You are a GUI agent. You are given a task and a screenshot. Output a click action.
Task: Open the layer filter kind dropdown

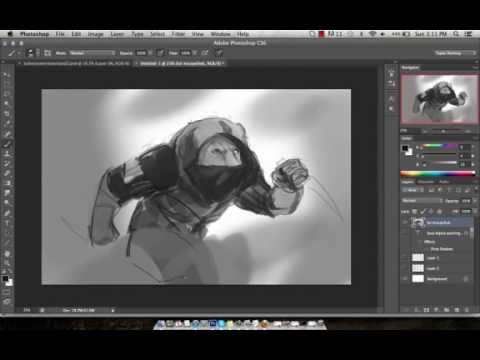(x=413, y=190)
